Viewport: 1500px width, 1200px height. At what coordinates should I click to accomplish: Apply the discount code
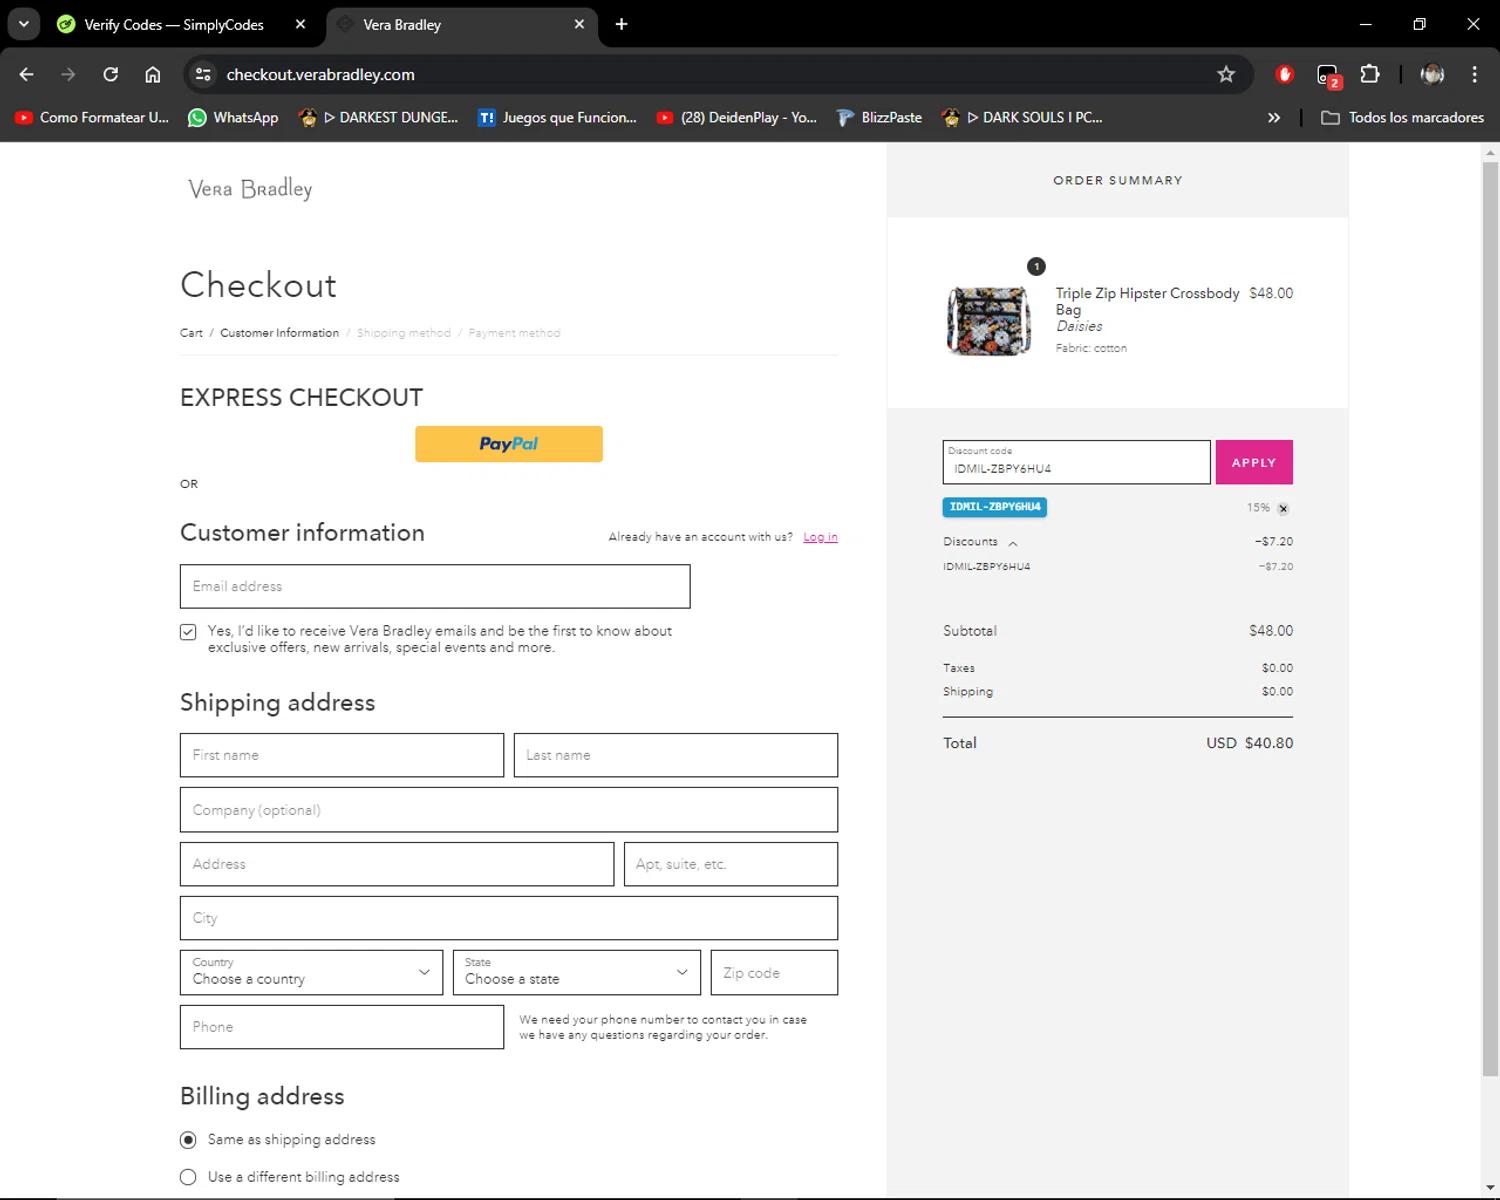(1254, 462)
